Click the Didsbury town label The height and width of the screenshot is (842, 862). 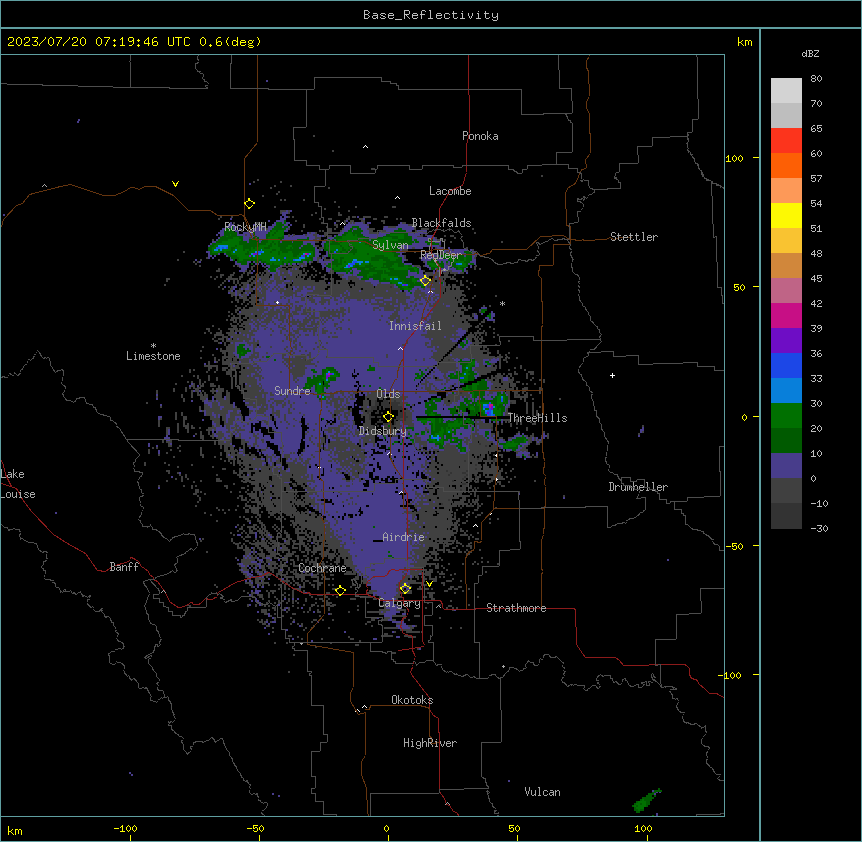tap(383, 431)
